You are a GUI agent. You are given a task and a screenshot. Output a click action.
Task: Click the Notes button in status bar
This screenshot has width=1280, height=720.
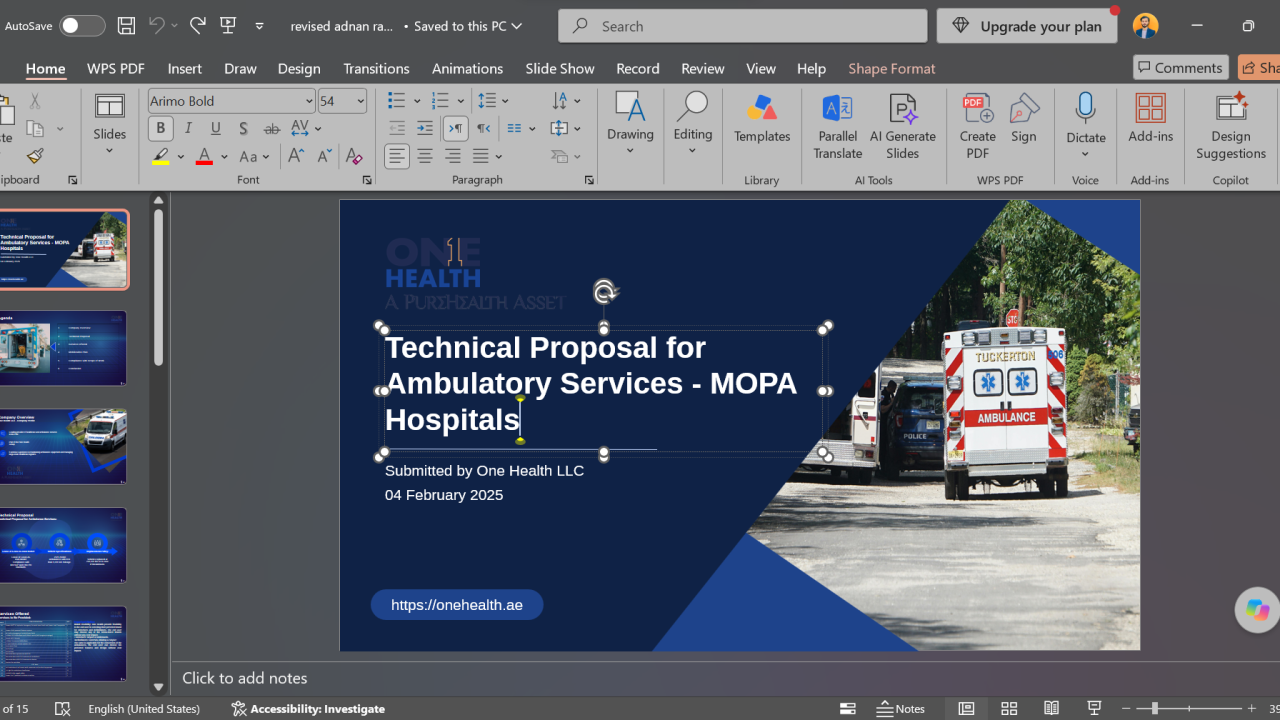point(901,708)
